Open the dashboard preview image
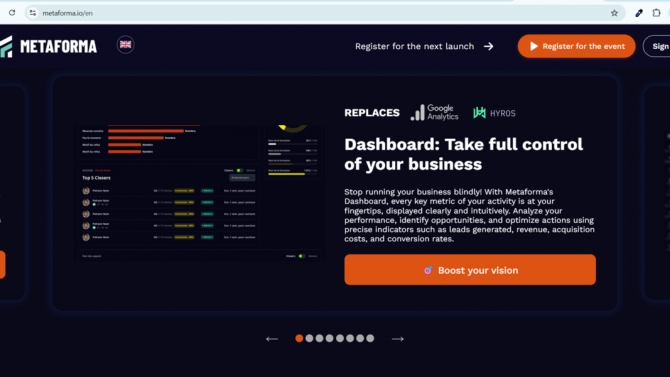The image size is (670, 377). coord(200,192)
